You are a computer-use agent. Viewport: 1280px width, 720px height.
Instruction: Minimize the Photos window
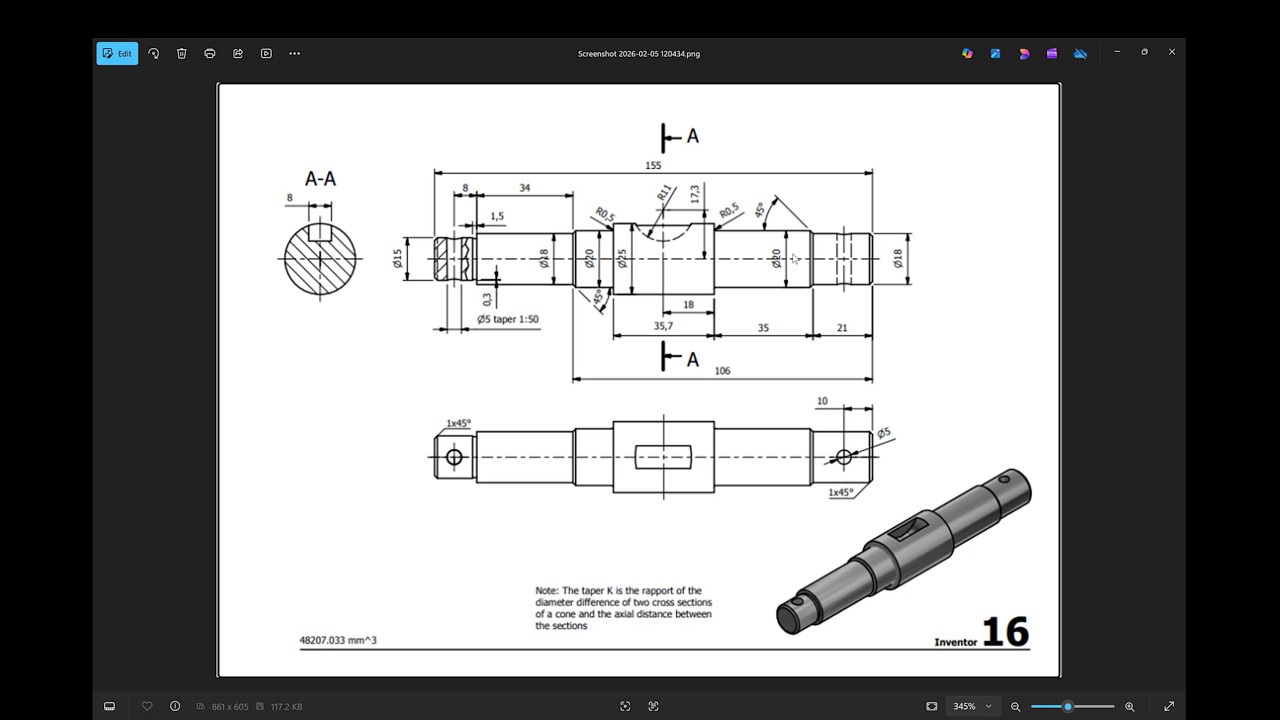(x=1117, y=52)
